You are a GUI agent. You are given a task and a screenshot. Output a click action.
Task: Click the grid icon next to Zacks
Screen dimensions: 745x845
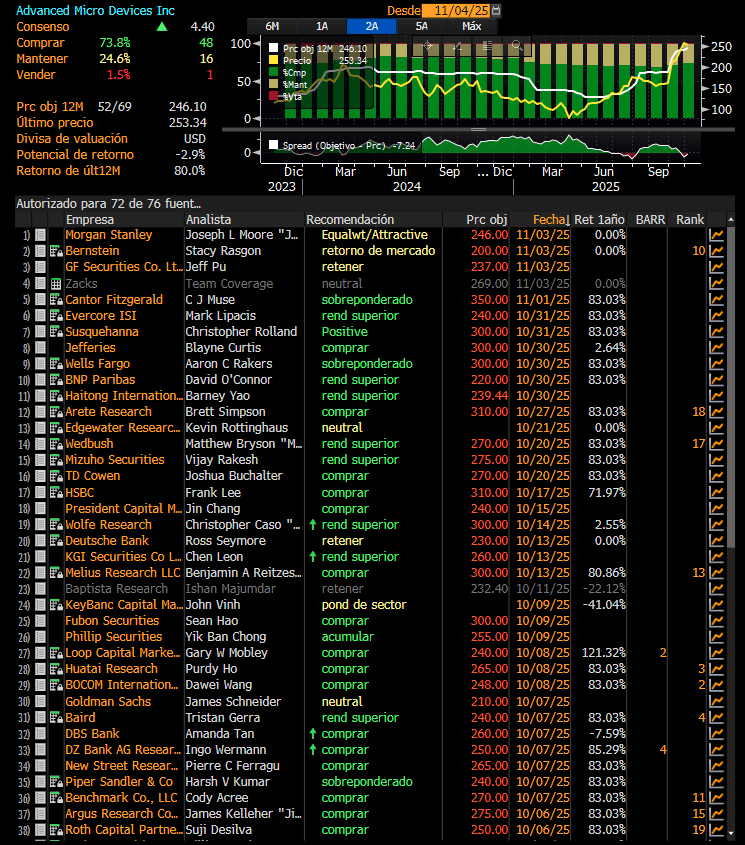(56, 283)
